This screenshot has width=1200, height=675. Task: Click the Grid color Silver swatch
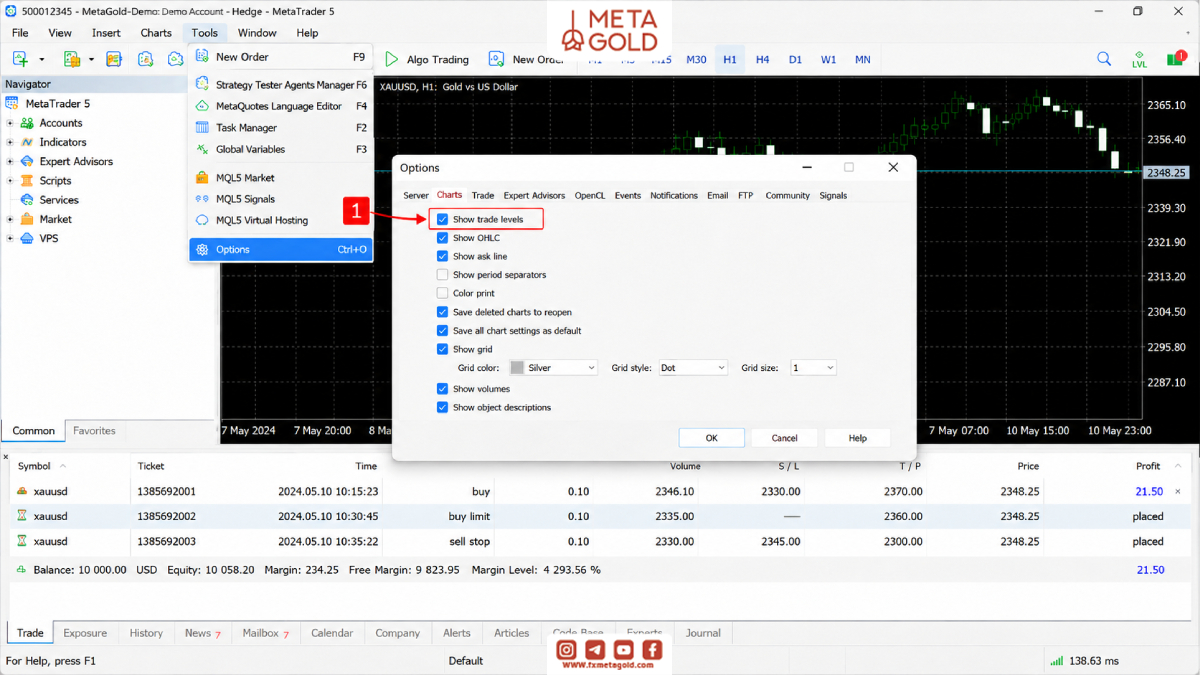[x=517, y=368]
